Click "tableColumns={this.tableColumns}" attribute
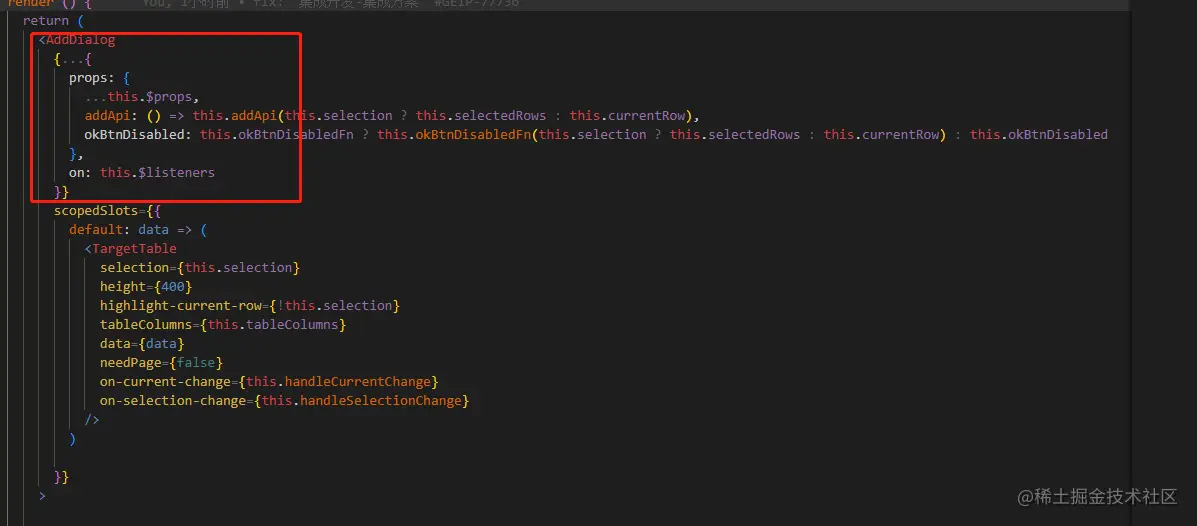 pos(223,325)
